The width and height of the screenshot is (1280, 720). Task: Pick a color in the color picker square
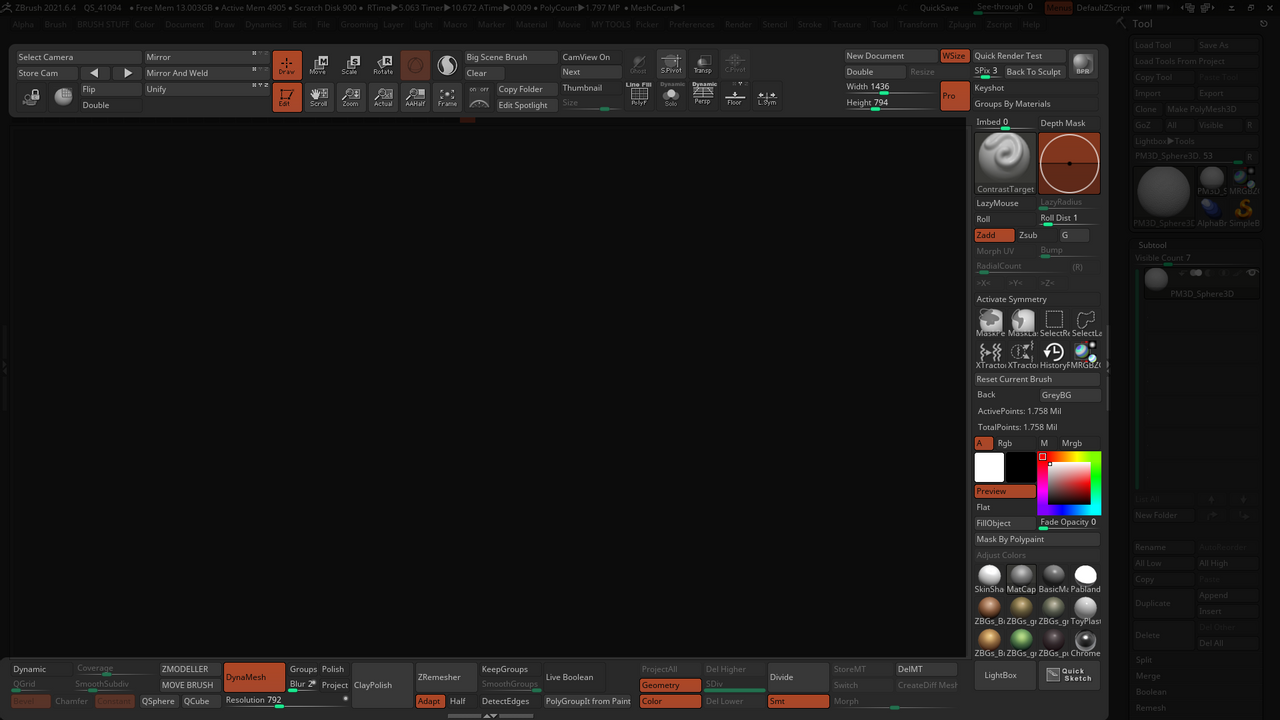pos(1069,484)
